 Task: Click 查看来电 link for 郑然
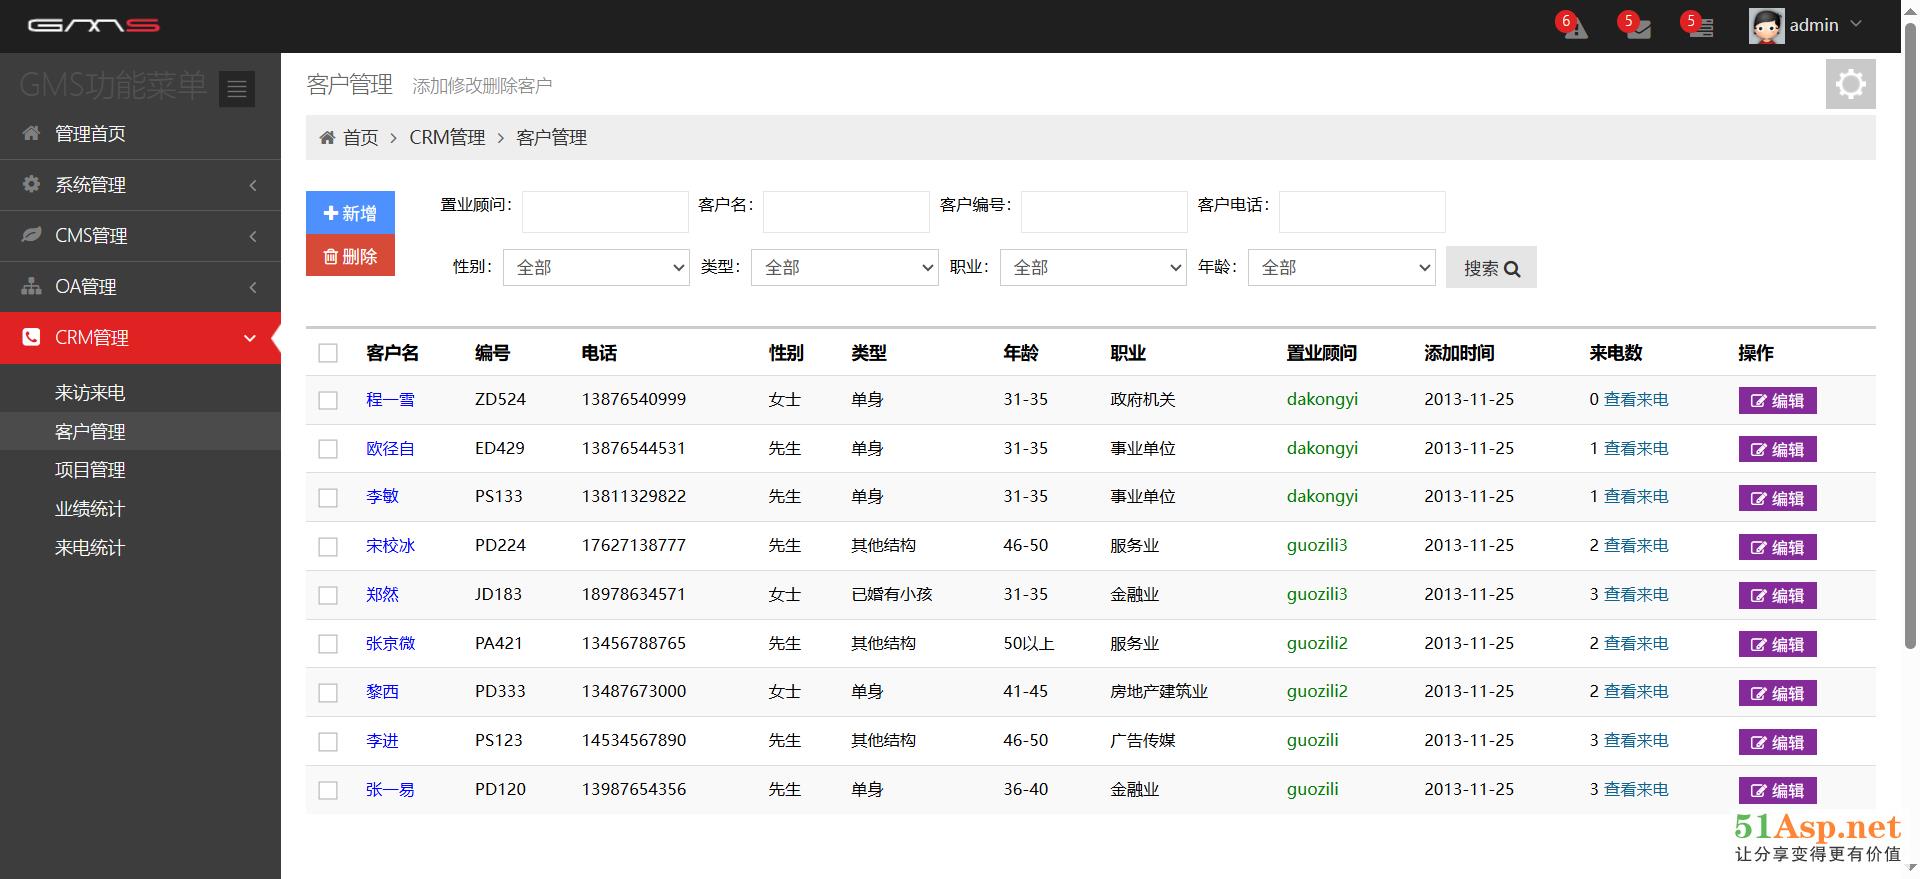1636,594
